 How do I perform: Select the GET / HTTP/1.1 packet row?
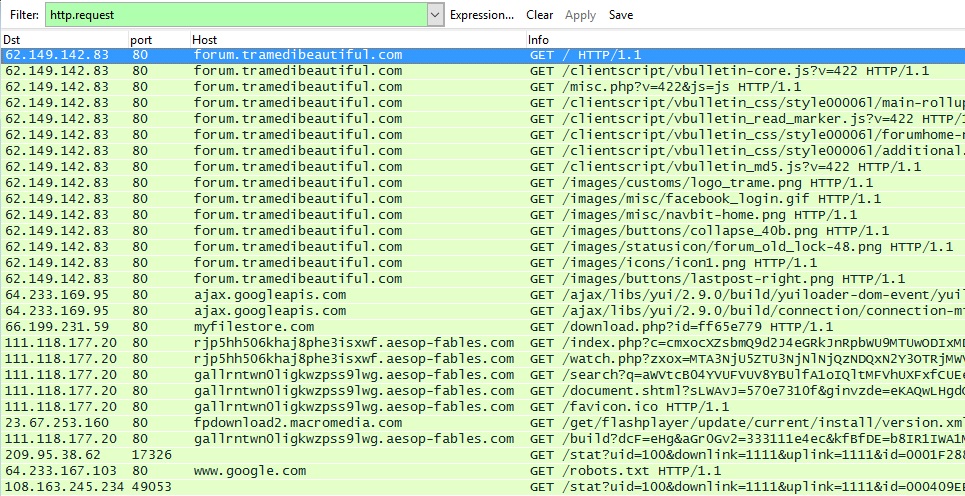click(x=482, y=55)
